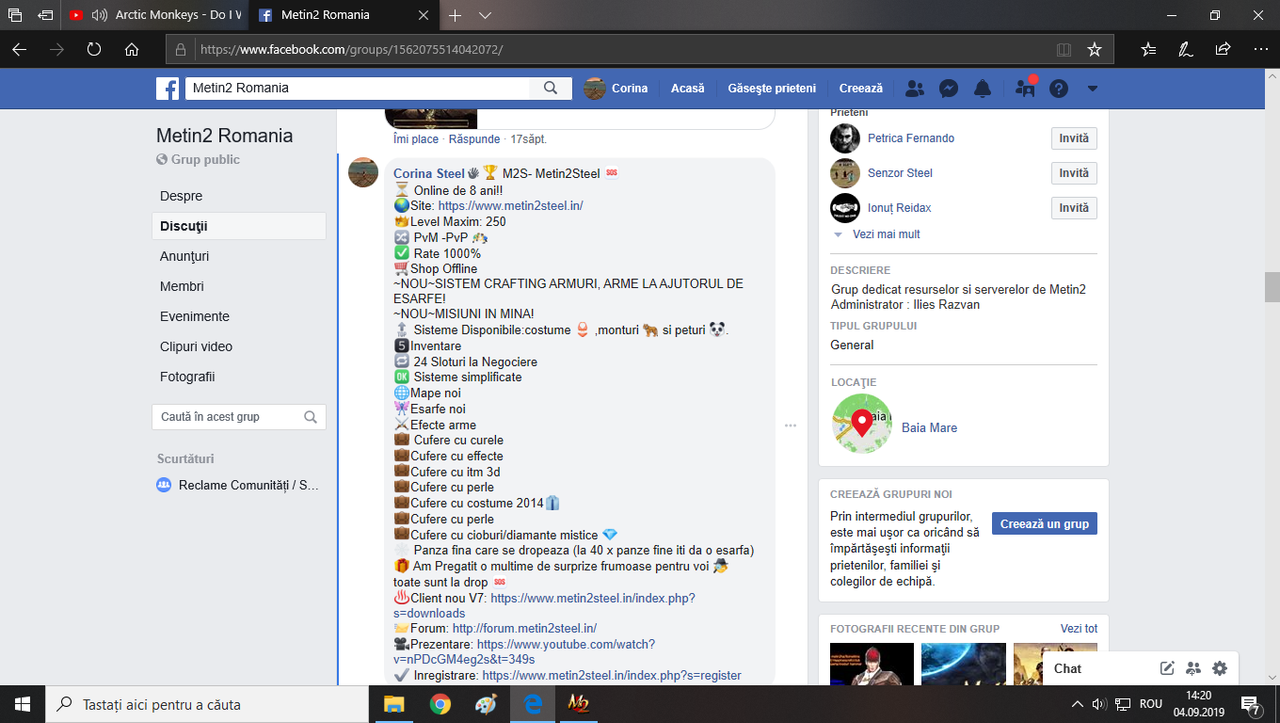Click Vezi tot for recent photos

coord(1079,628)
